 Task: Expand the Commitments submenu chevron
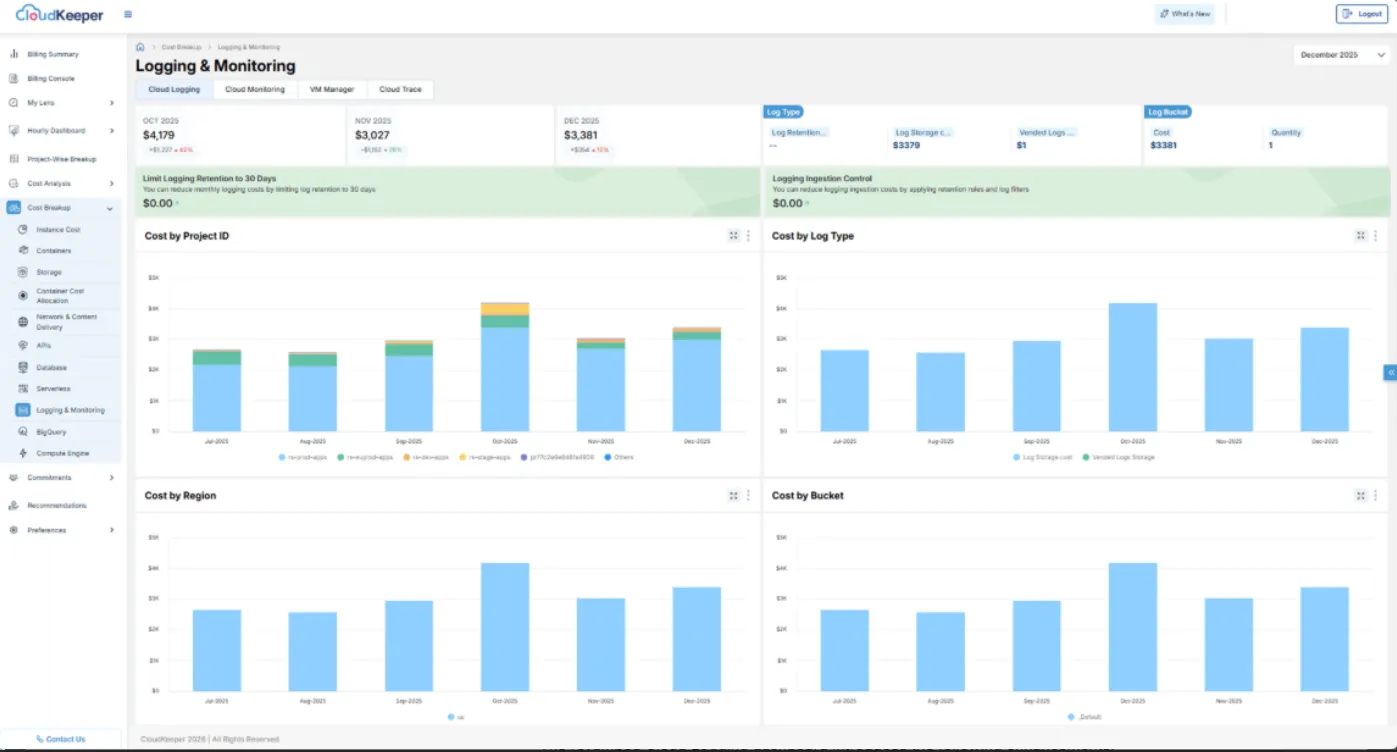[111, 478]
